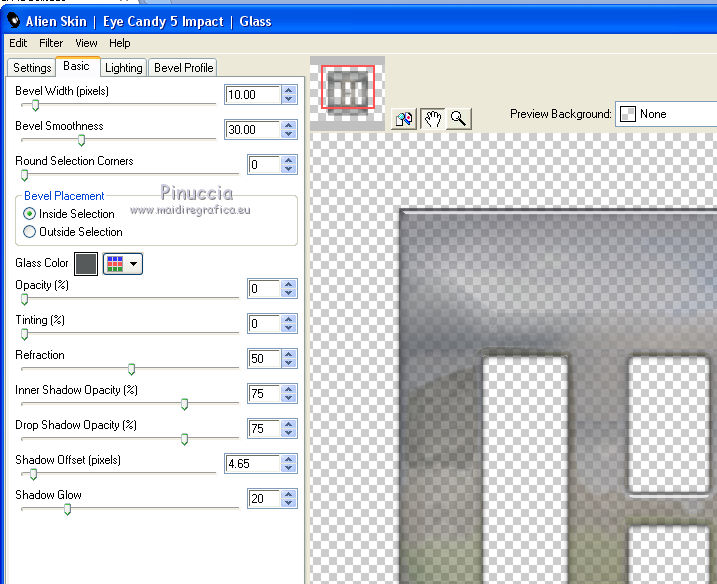Click the Tinting value field
This screenshot has width=717, height=584.
pyautogui.click(x=264, y=324)
